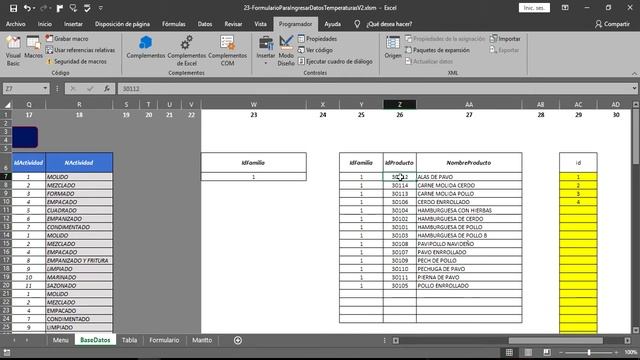Open control Propiedades
The width and height of the screenshot is (640, 360).
pyautogui.click(x=317, y=39)
